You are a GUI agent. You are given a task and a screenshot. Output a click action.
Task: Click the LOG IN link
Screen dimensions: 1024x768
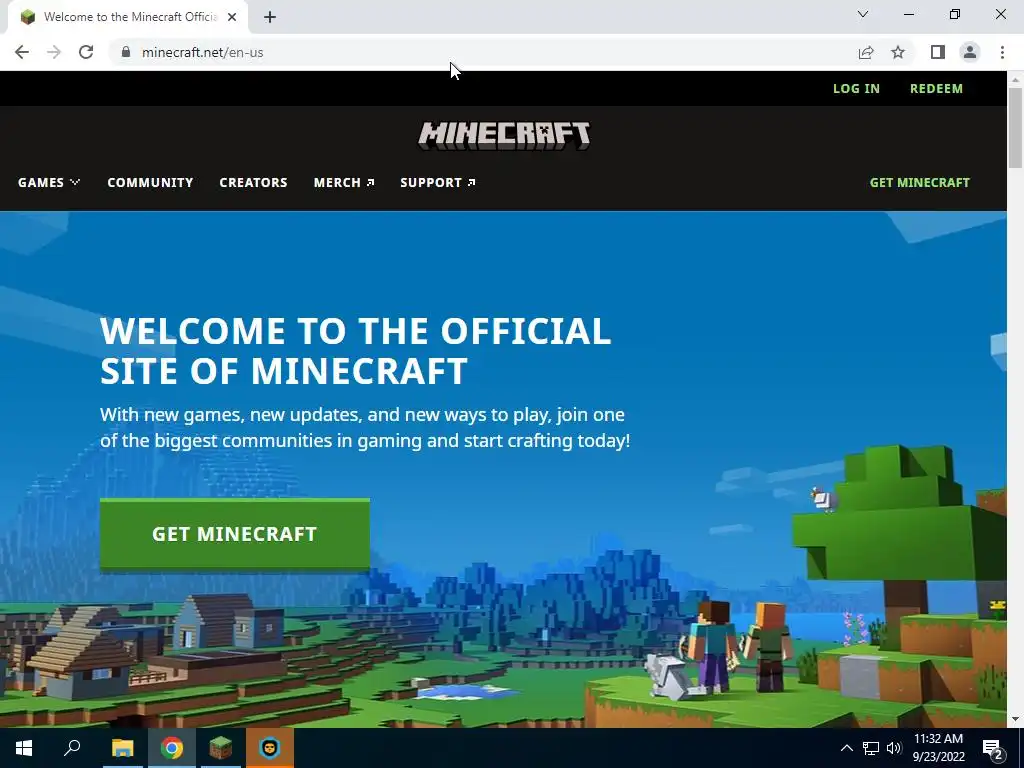click(856, 89)
